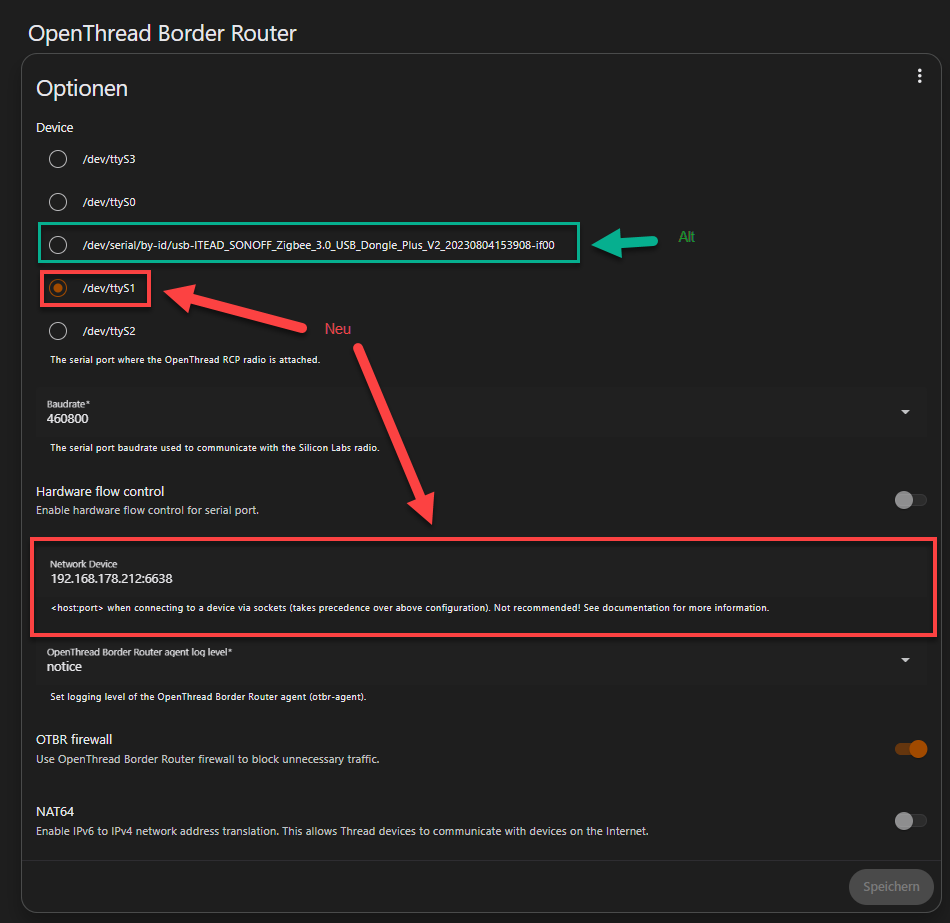
Task: Select the /dev/ttyS1 radio button
Action: pyautogui.click(x=58, y=288)
